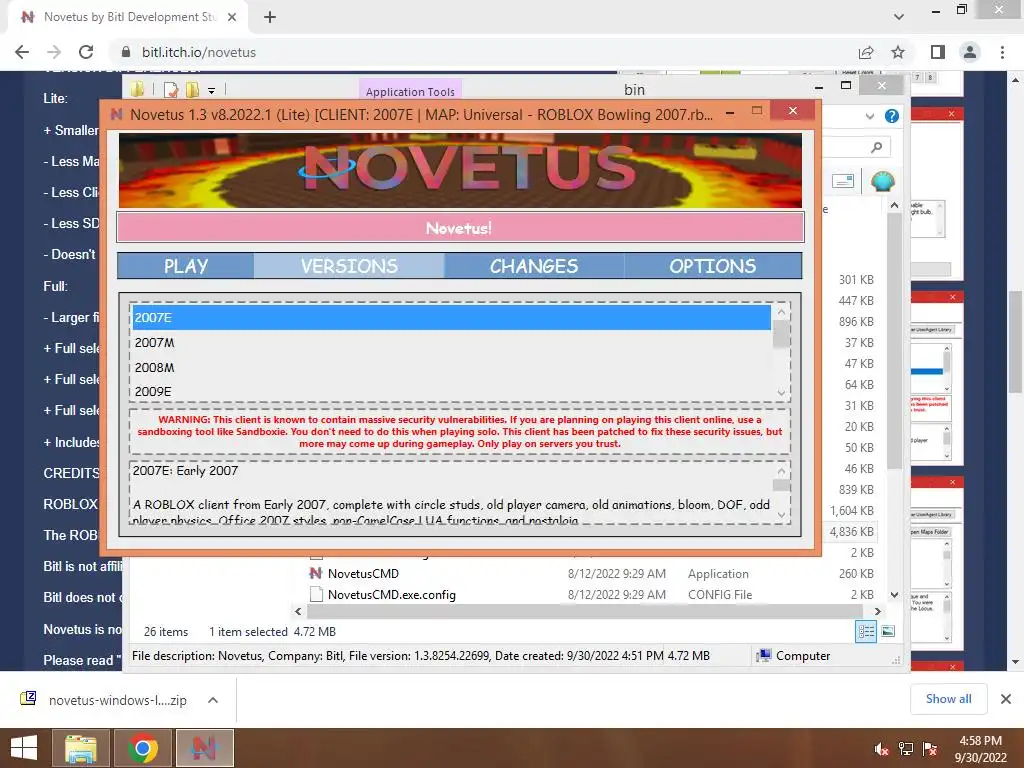Click NovetusCMD.exe.config file icon

tap(316, 594)
